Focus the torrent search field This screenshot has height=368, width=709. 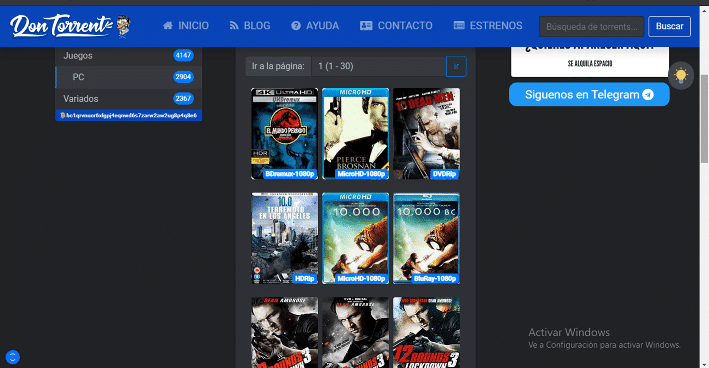[591, 26]
